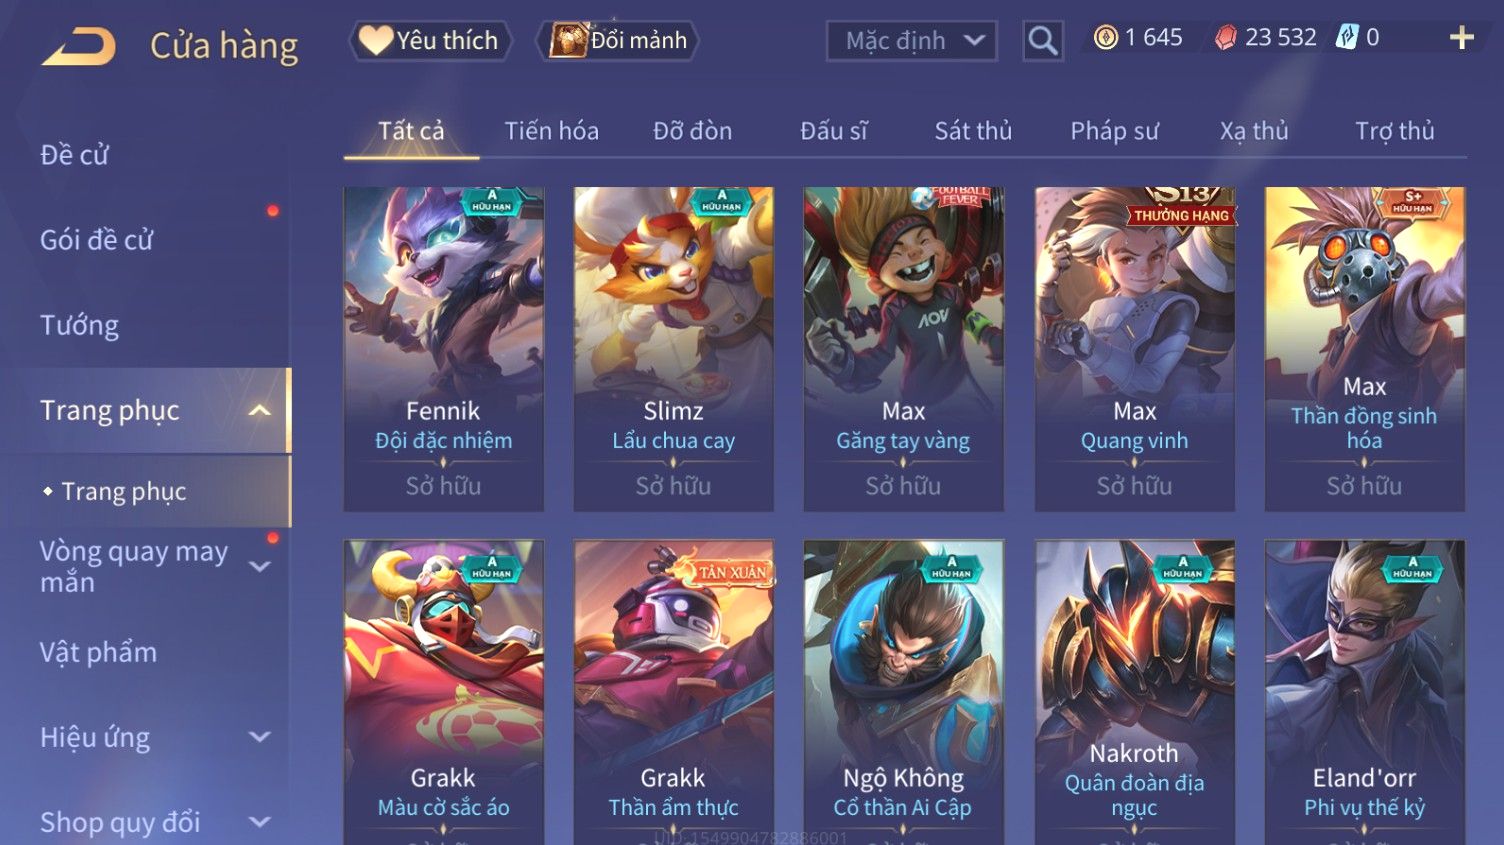The image size is (1504, 845).
Task: Select the Nakroth Quân đoàn địa ngục card
Action: pos(1134,692)
